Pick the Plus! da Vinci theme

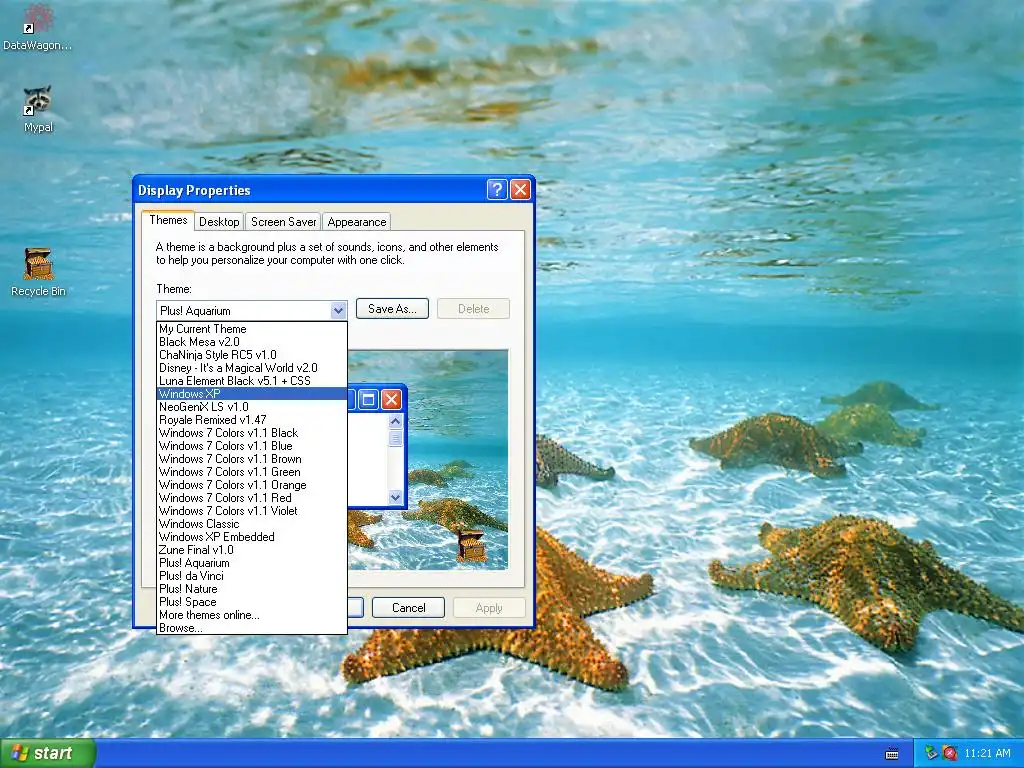coord(251,576)
